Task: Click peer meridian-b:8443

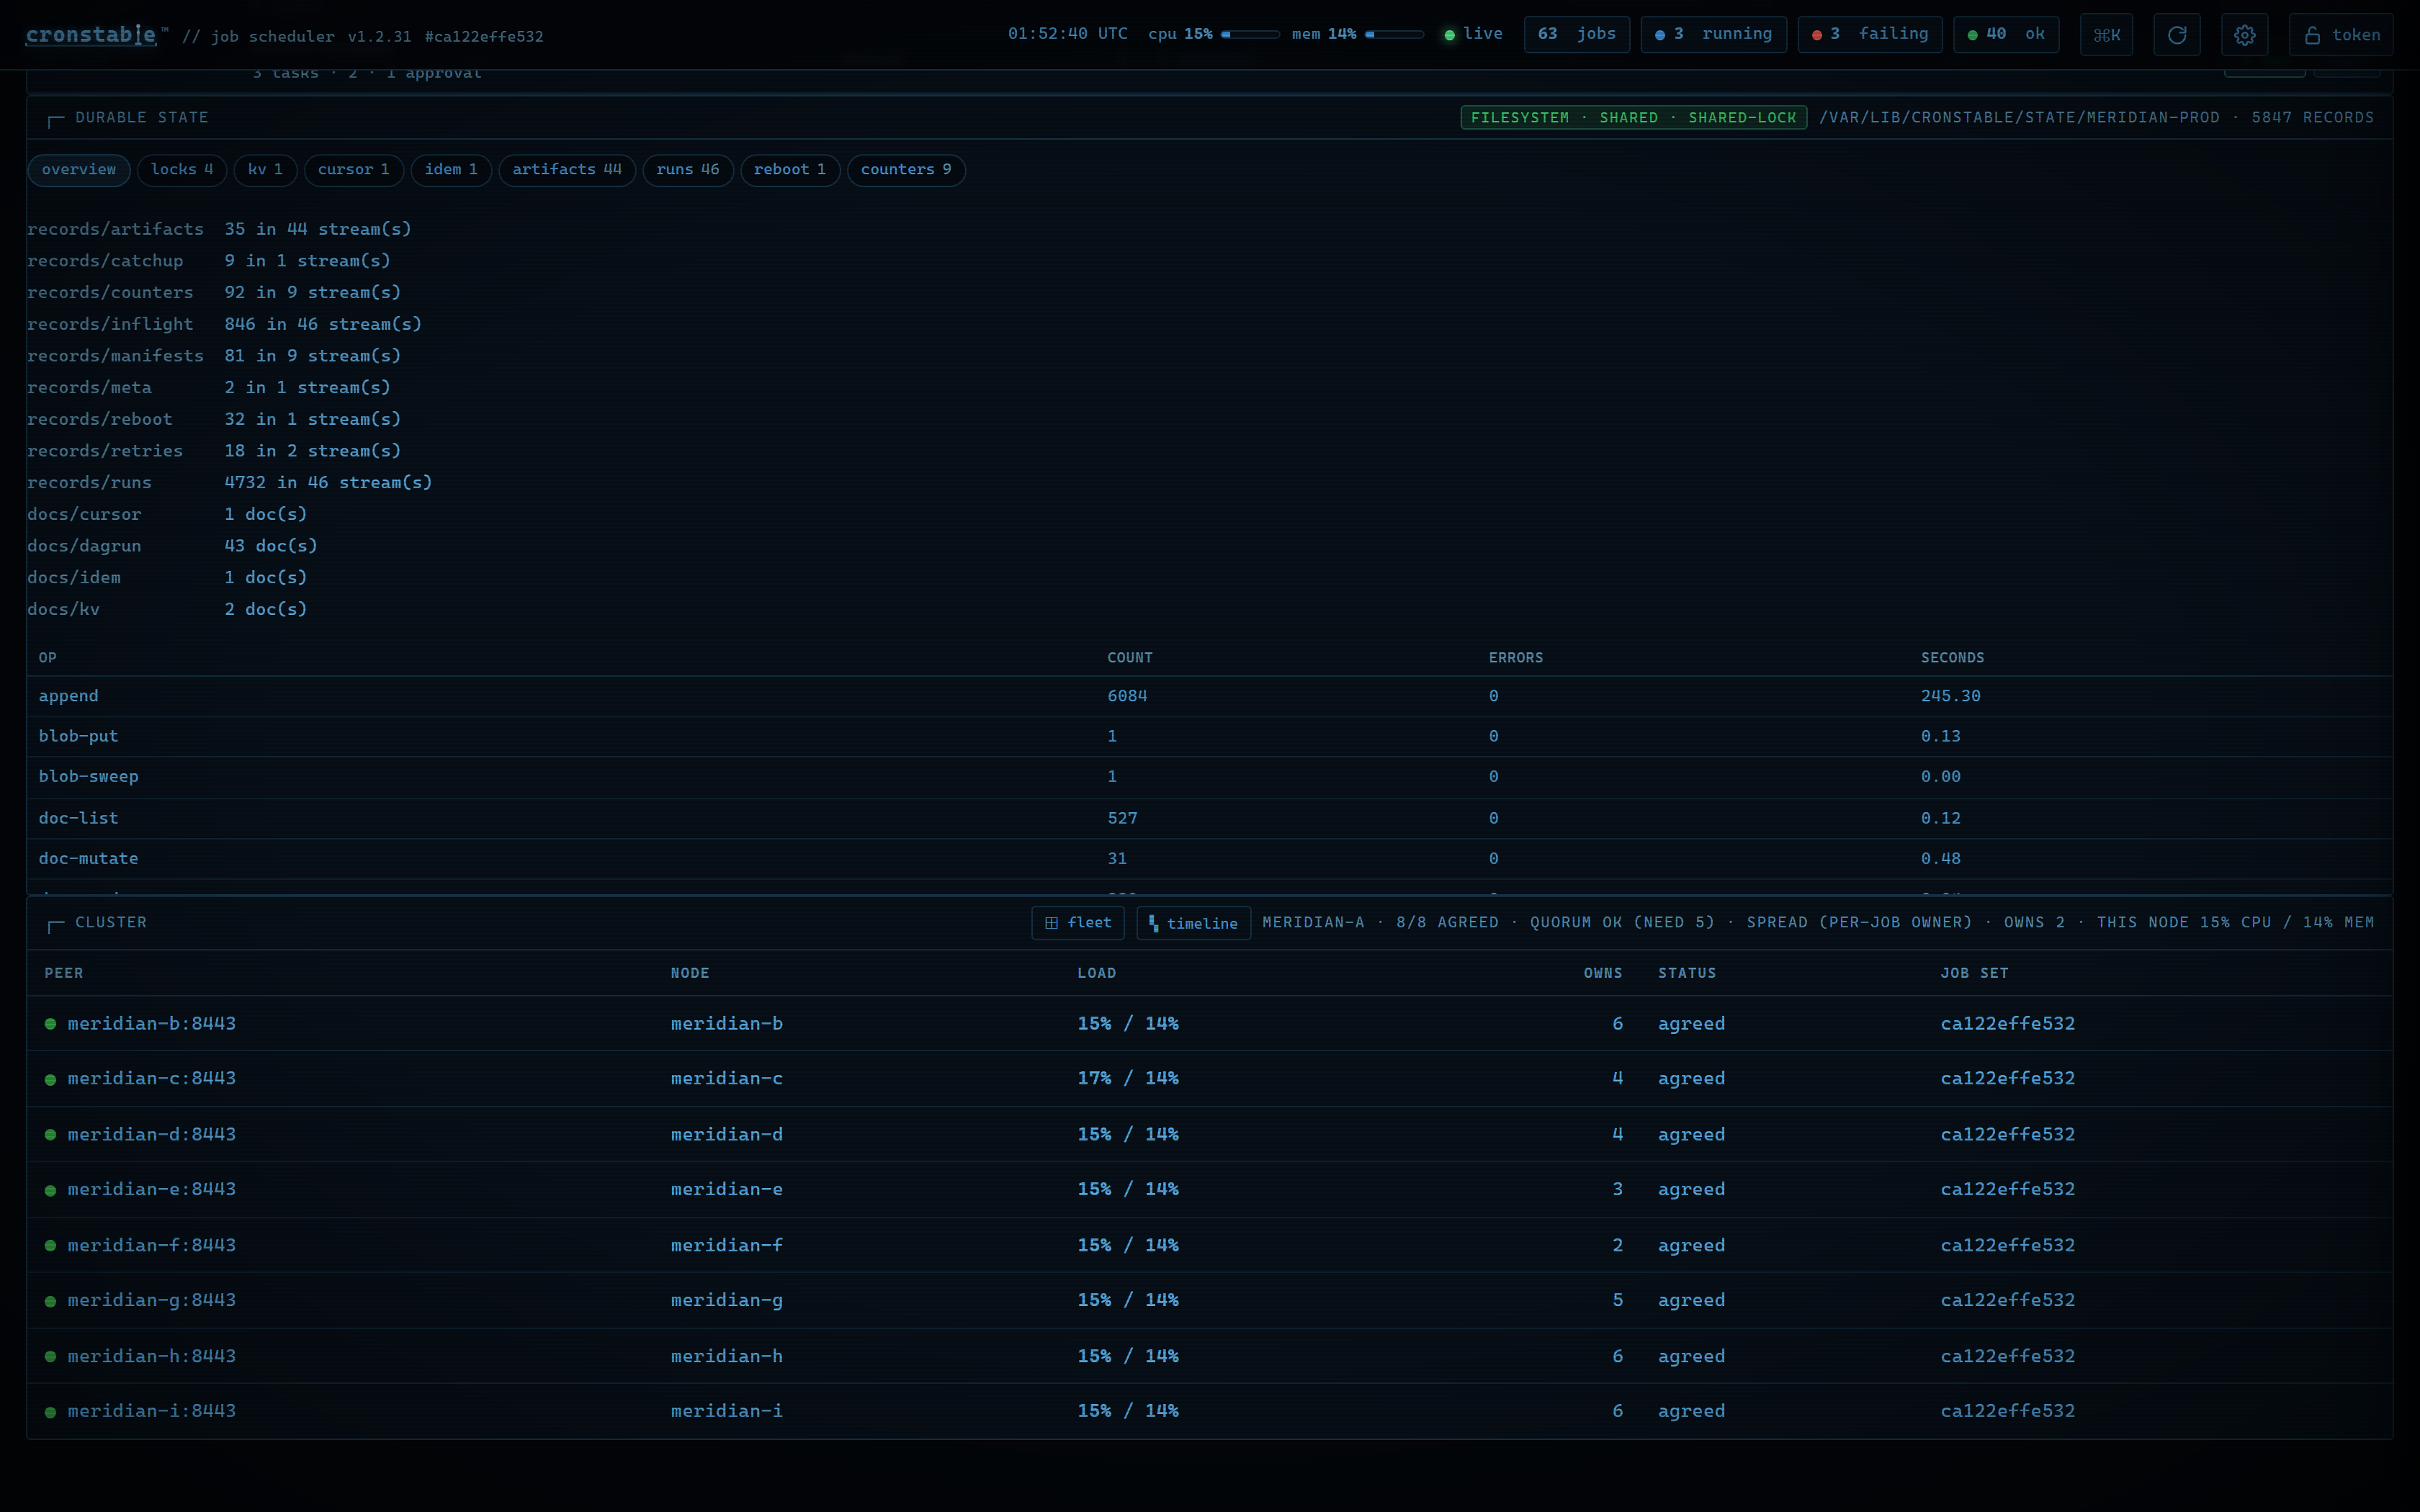Action: coord(152,1024)
